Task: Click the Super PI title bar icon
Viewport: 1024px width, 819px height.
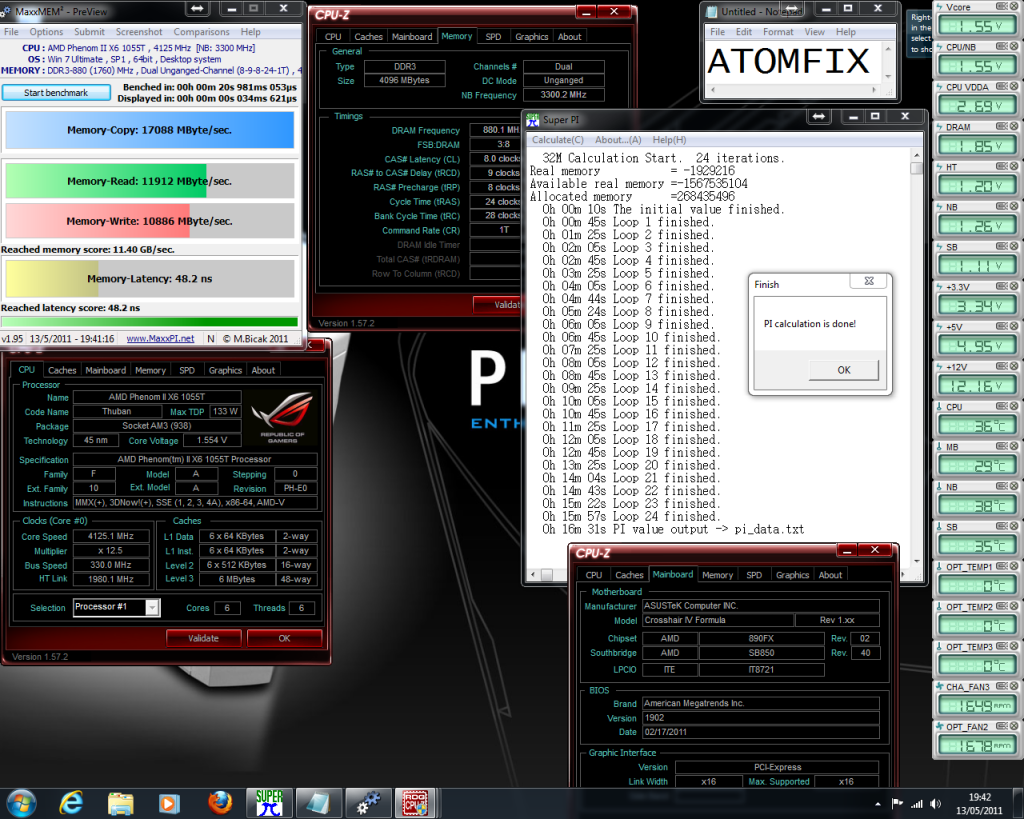Action: (532, 120)
